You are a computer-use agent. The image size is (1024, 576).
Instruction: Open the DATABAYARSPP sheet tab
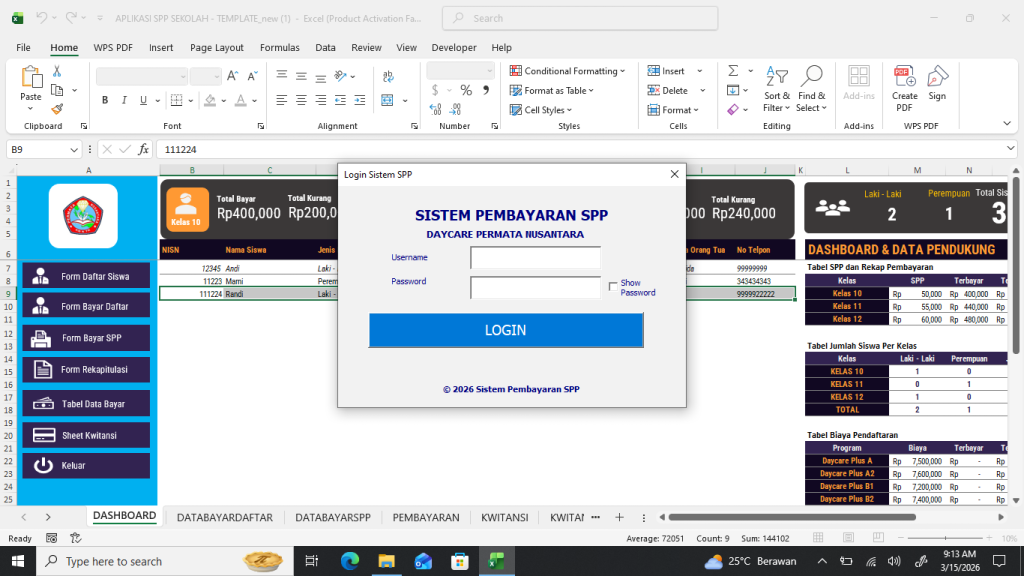pos(332,517)
